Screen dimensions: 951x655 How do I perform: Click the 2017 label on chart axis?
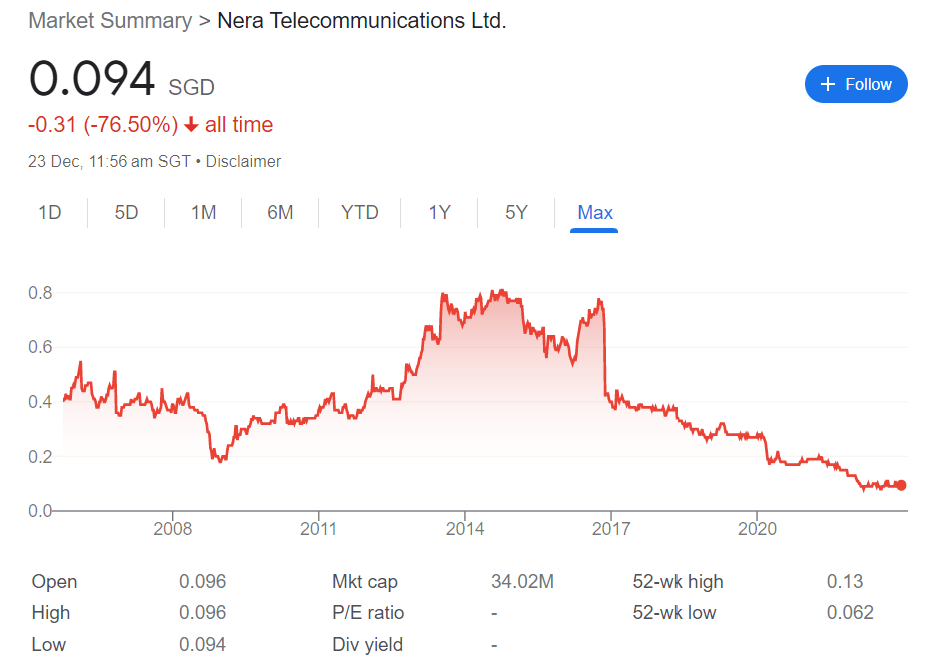pyautogui.click(x=610, y=528)
